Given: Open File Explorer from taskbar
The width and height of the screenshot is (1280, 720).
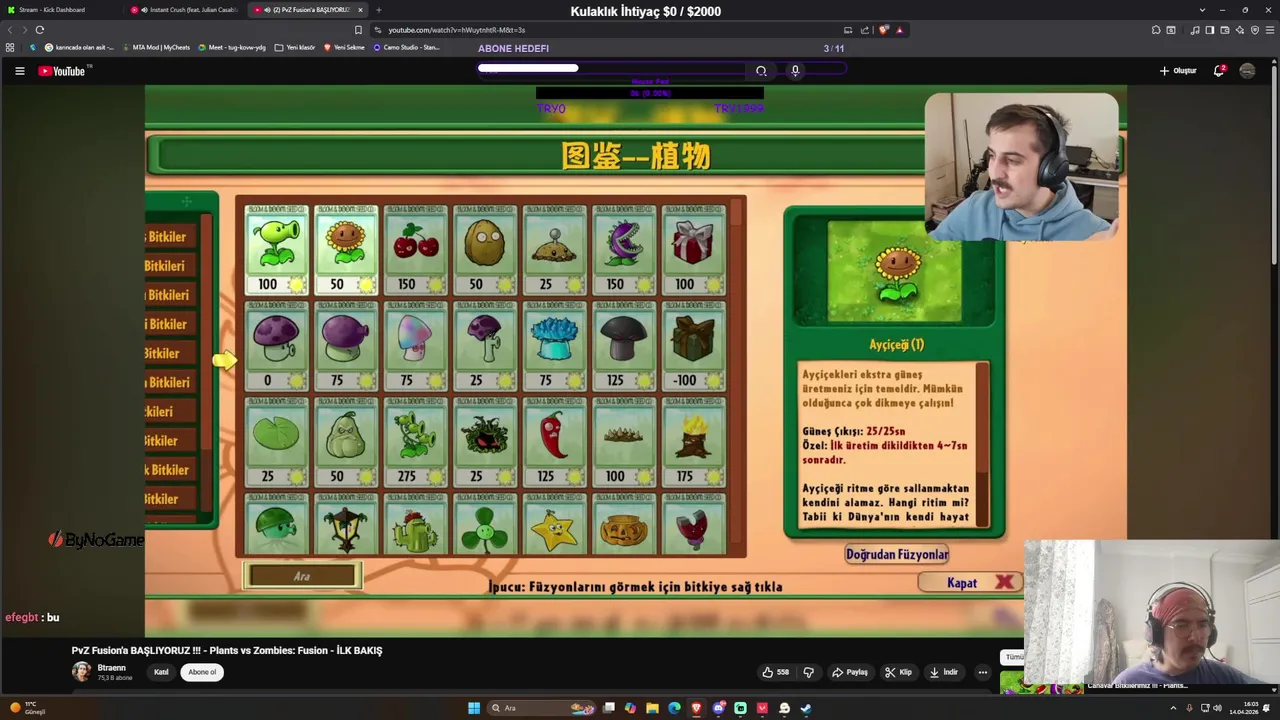Looking at the screenshot, I should [652, 708].
